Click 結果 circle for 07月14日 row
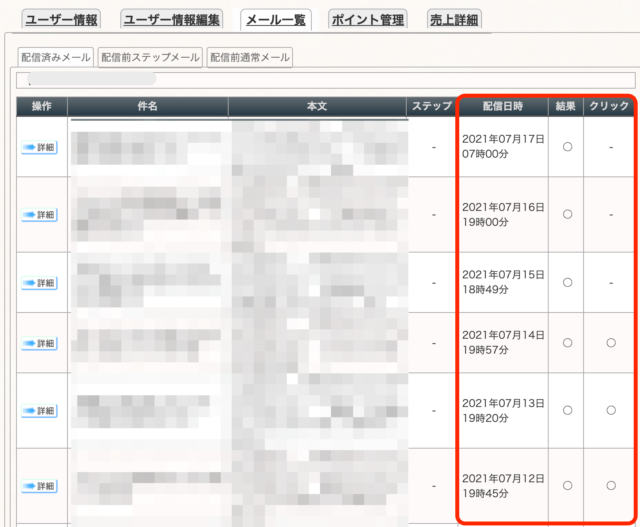This screenshot has height=527, width=640. [x=567, y=343]
